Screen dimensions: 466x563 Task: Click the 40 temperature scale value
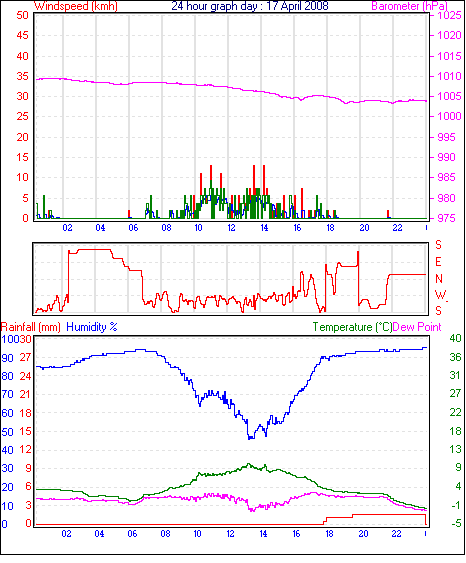coord(455,338)
